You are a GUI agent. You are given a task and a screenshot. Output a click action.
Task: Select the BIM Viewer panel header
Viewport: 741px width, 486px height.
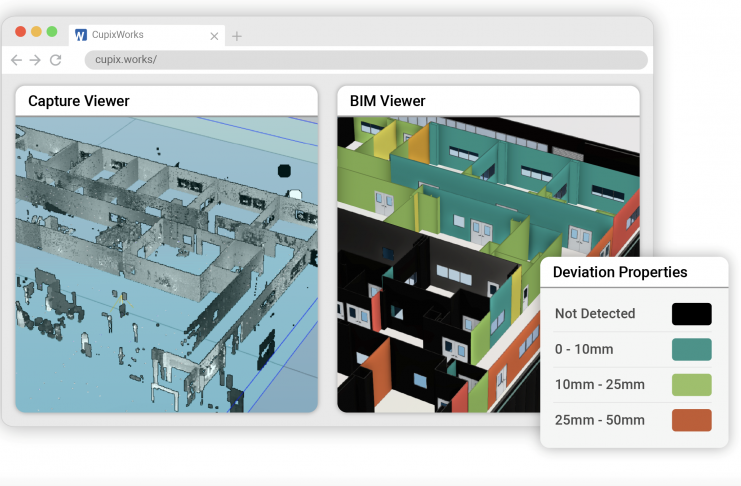488,101
